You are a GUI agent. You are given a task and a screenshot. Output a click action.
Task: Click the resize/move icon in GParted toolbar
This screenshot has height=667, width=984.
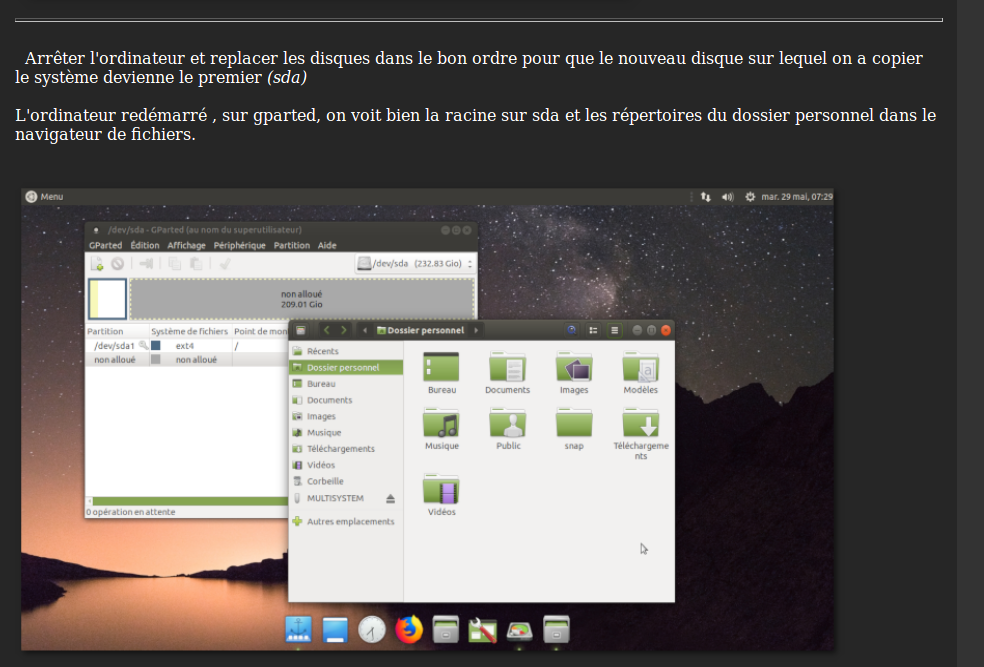[146, 264]
